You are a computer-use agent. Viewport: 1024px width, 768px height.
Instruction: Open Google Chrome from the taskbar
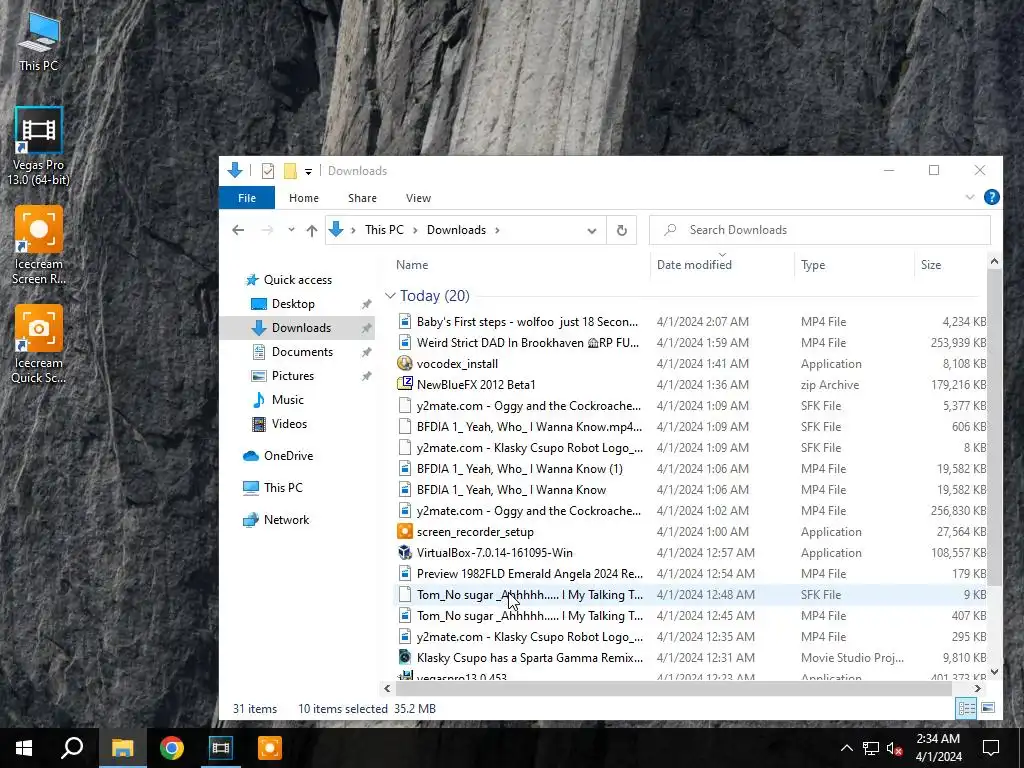coord(172,748)
